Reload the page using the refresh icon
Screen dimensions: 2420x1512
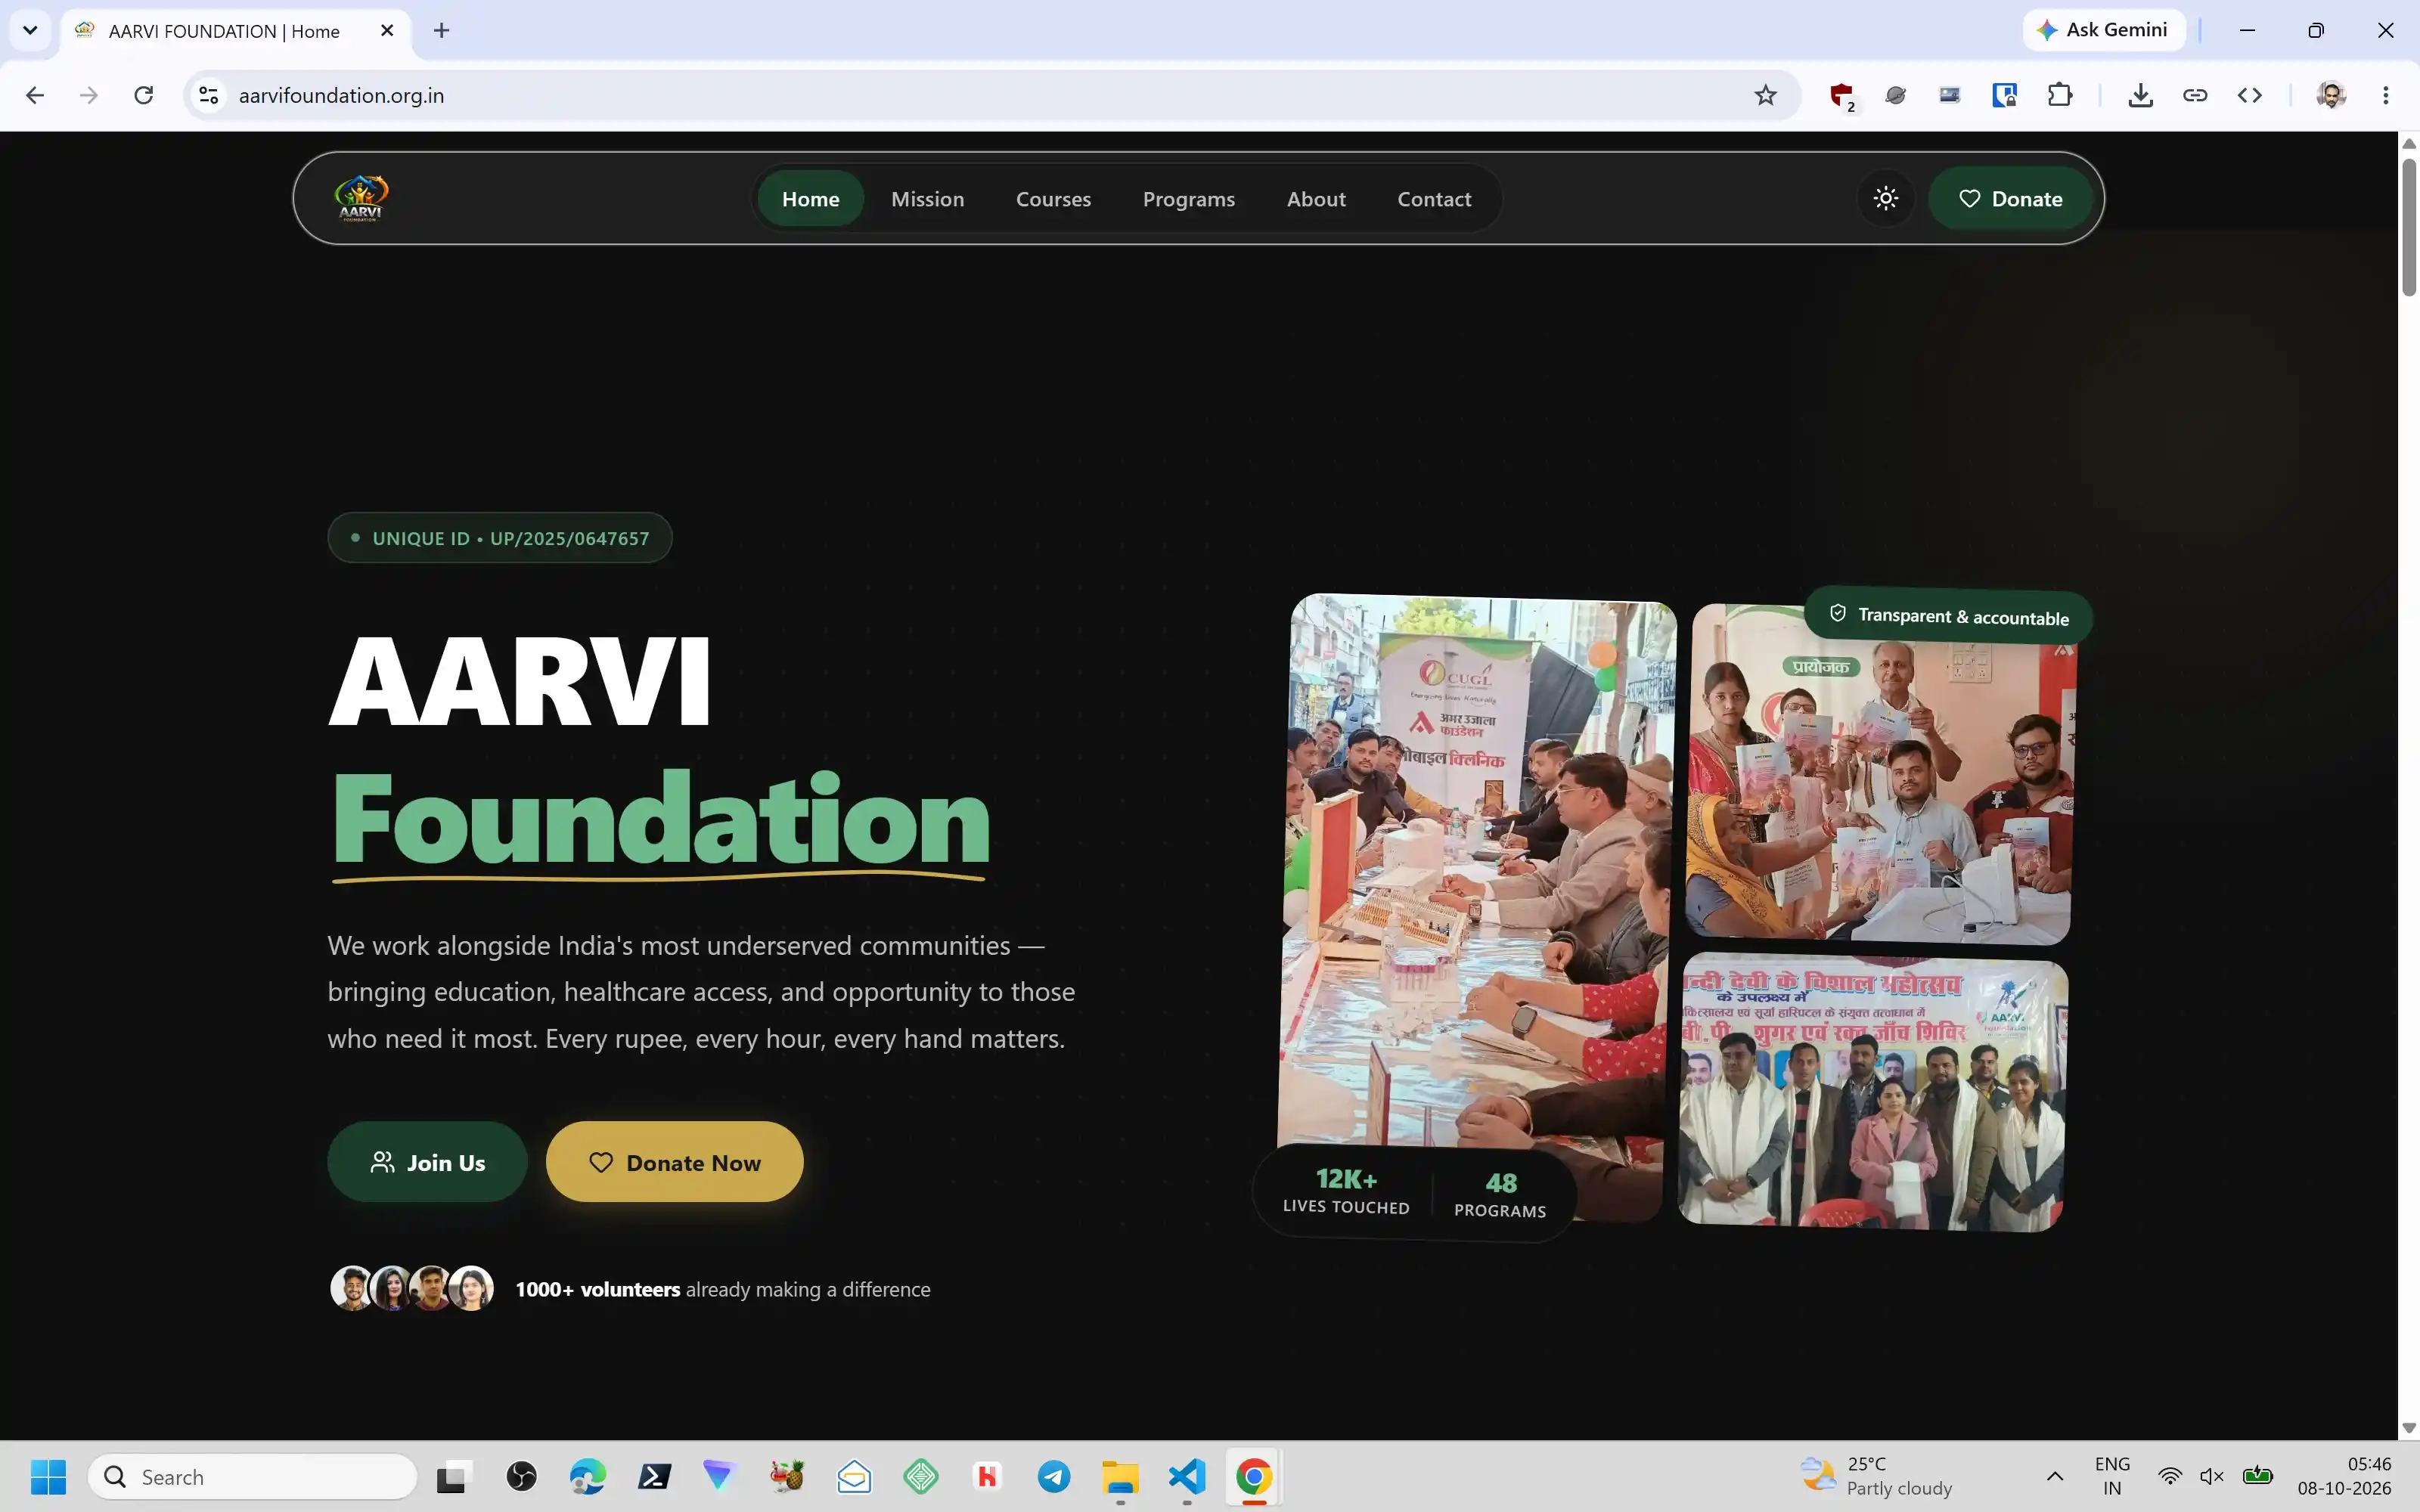(144, 95)
